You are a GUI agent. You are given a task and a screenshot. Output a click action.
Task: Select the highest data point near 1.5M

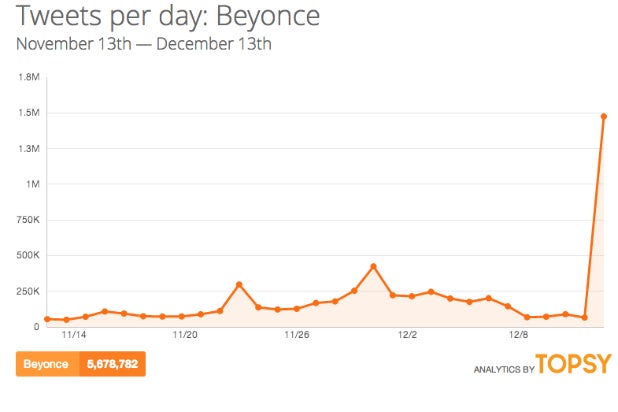click(603, 116)
